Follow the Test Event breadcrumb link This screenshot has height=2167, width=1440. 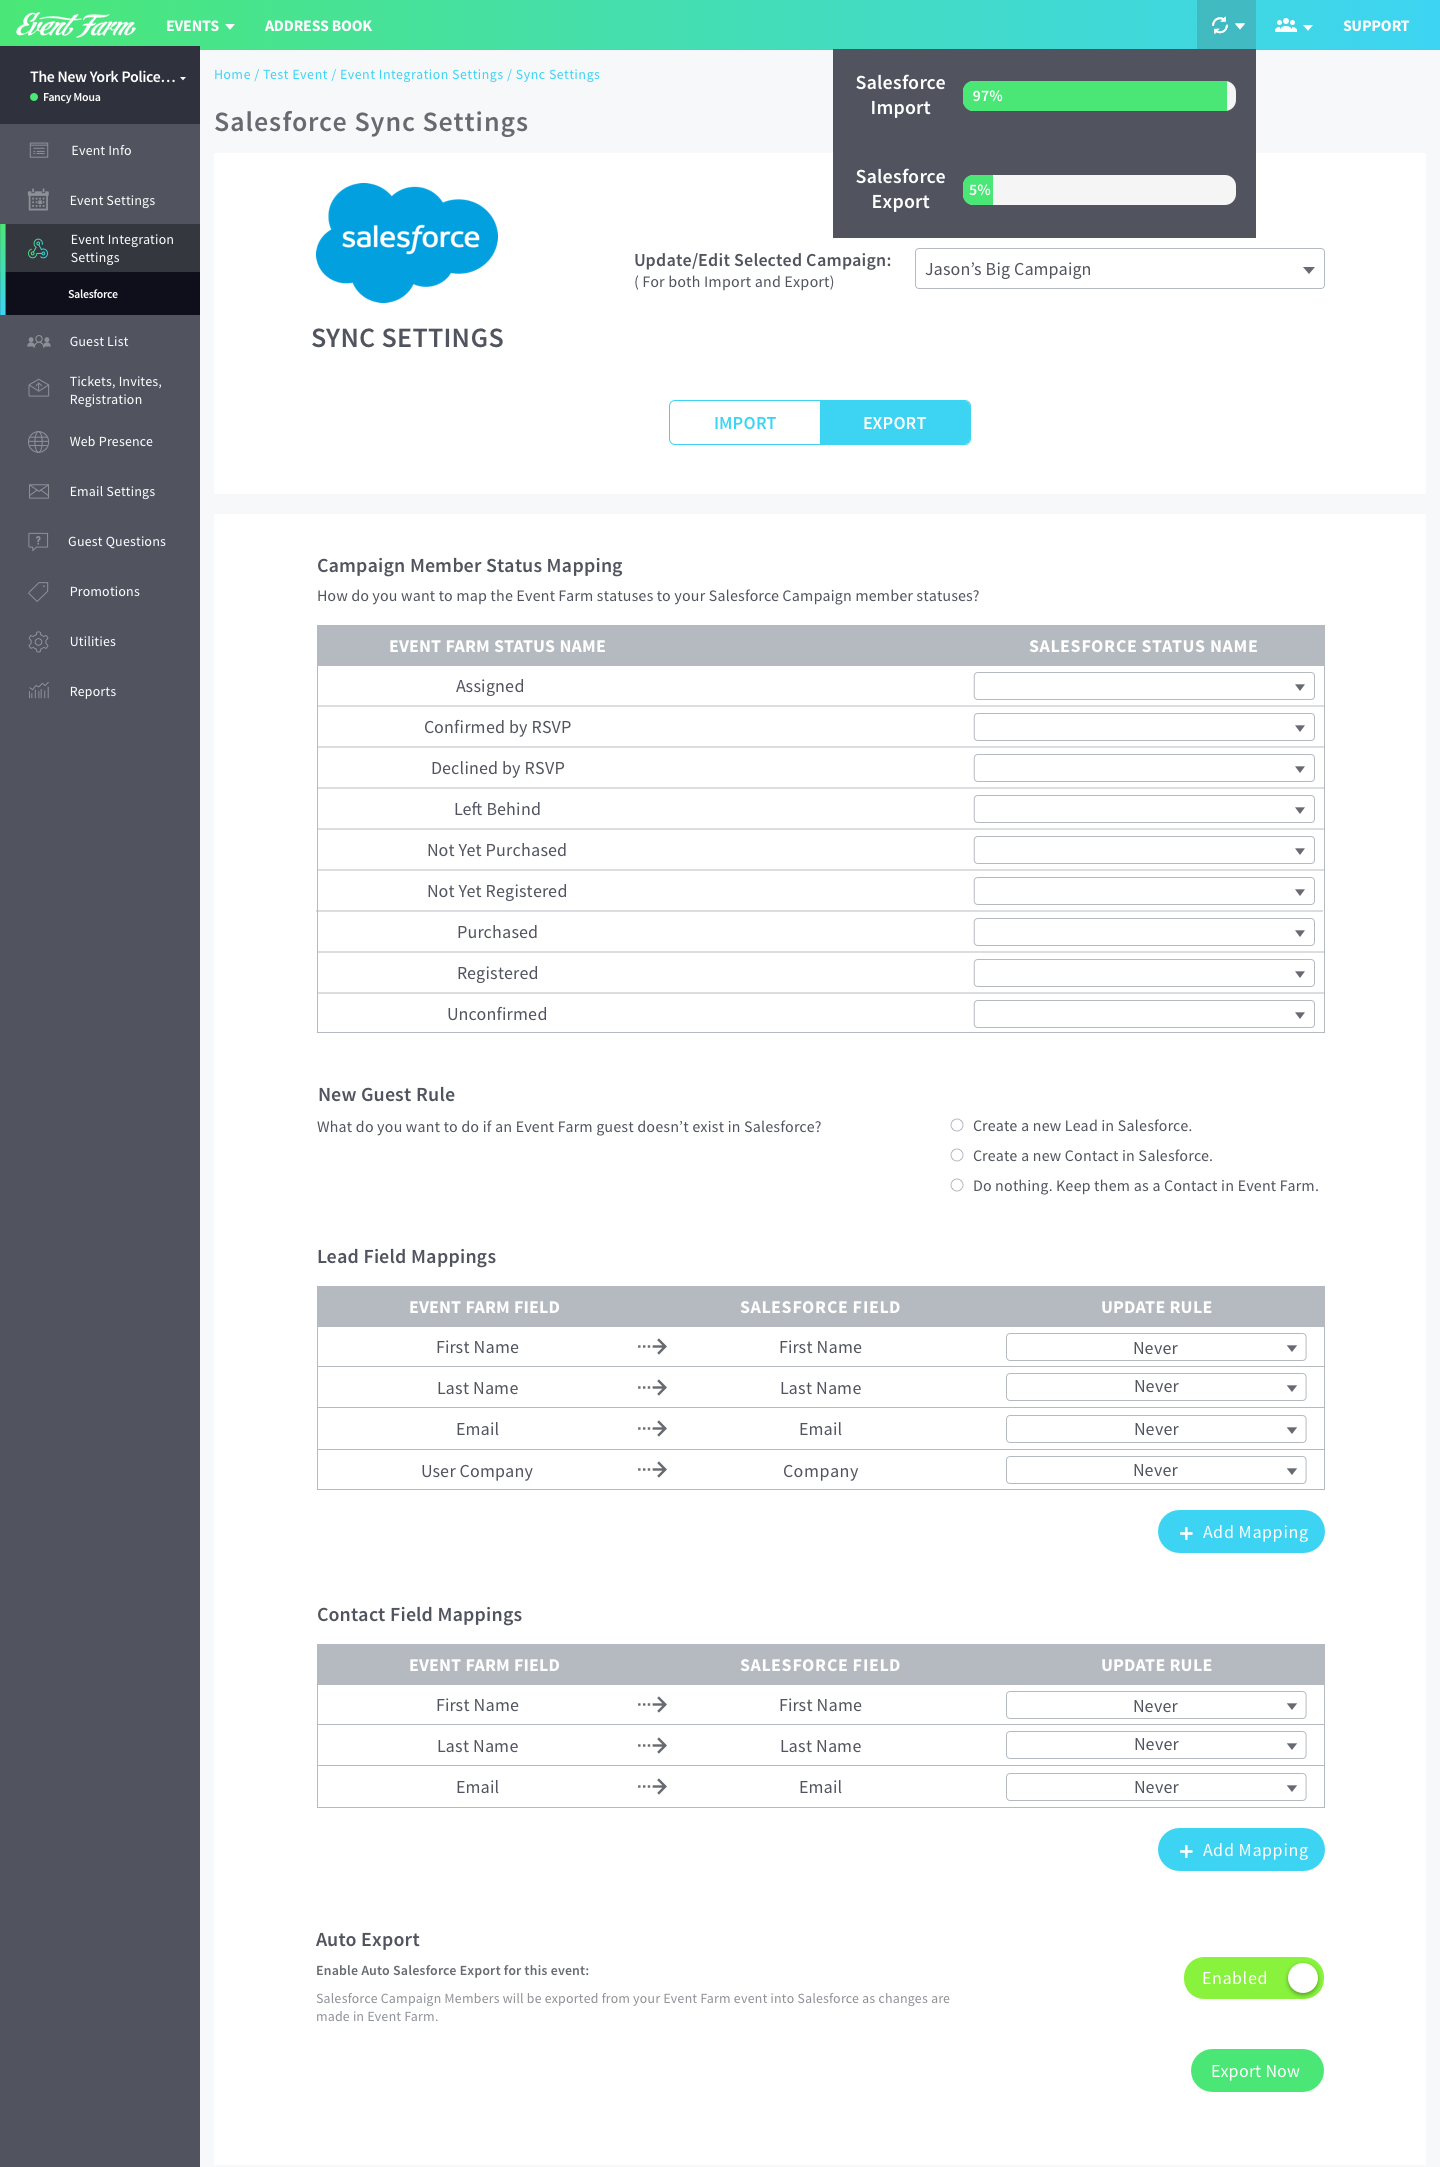(x=295, y=75)
